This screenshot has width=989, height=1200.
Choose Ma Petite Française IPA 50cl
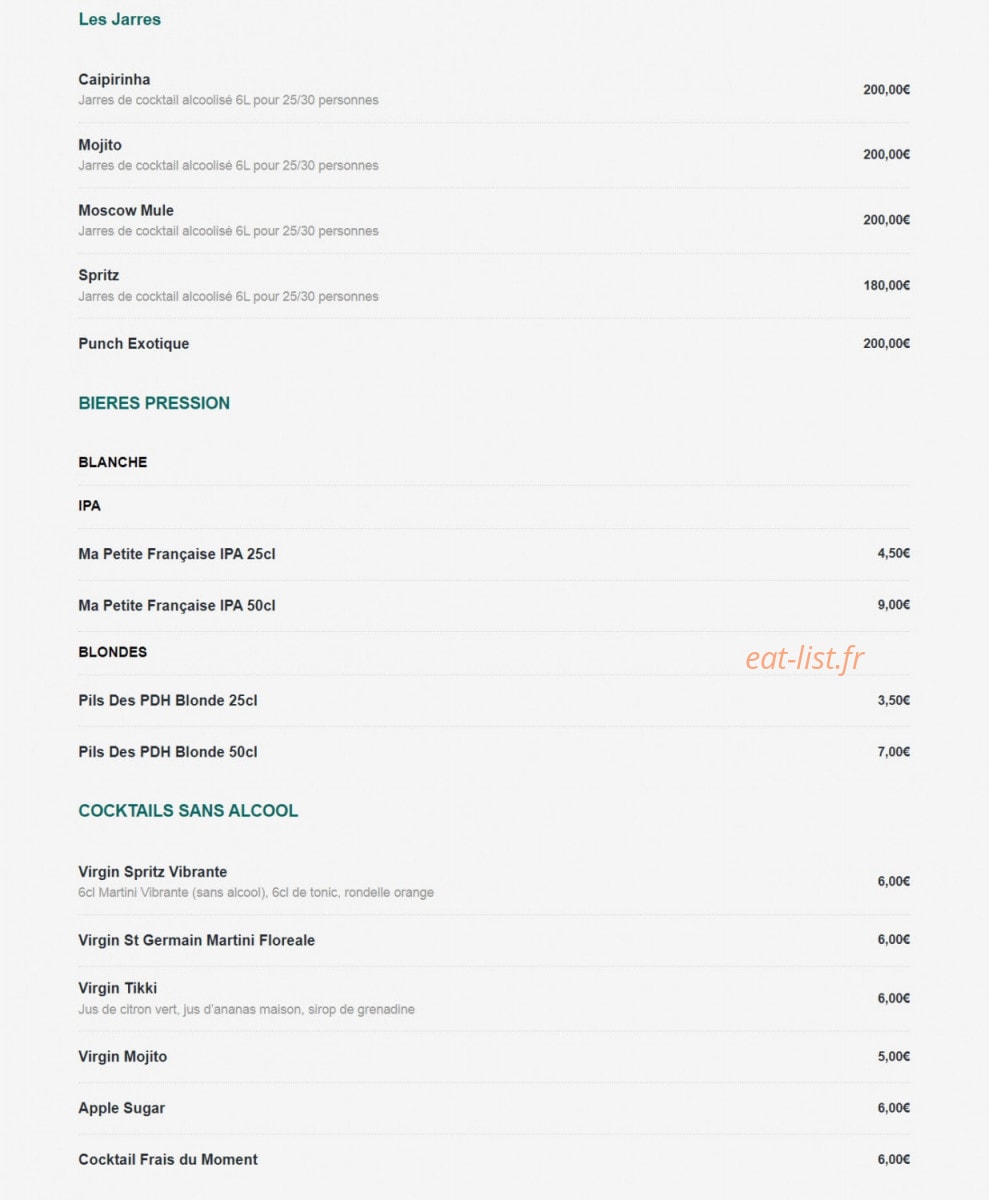pos(494,605)
